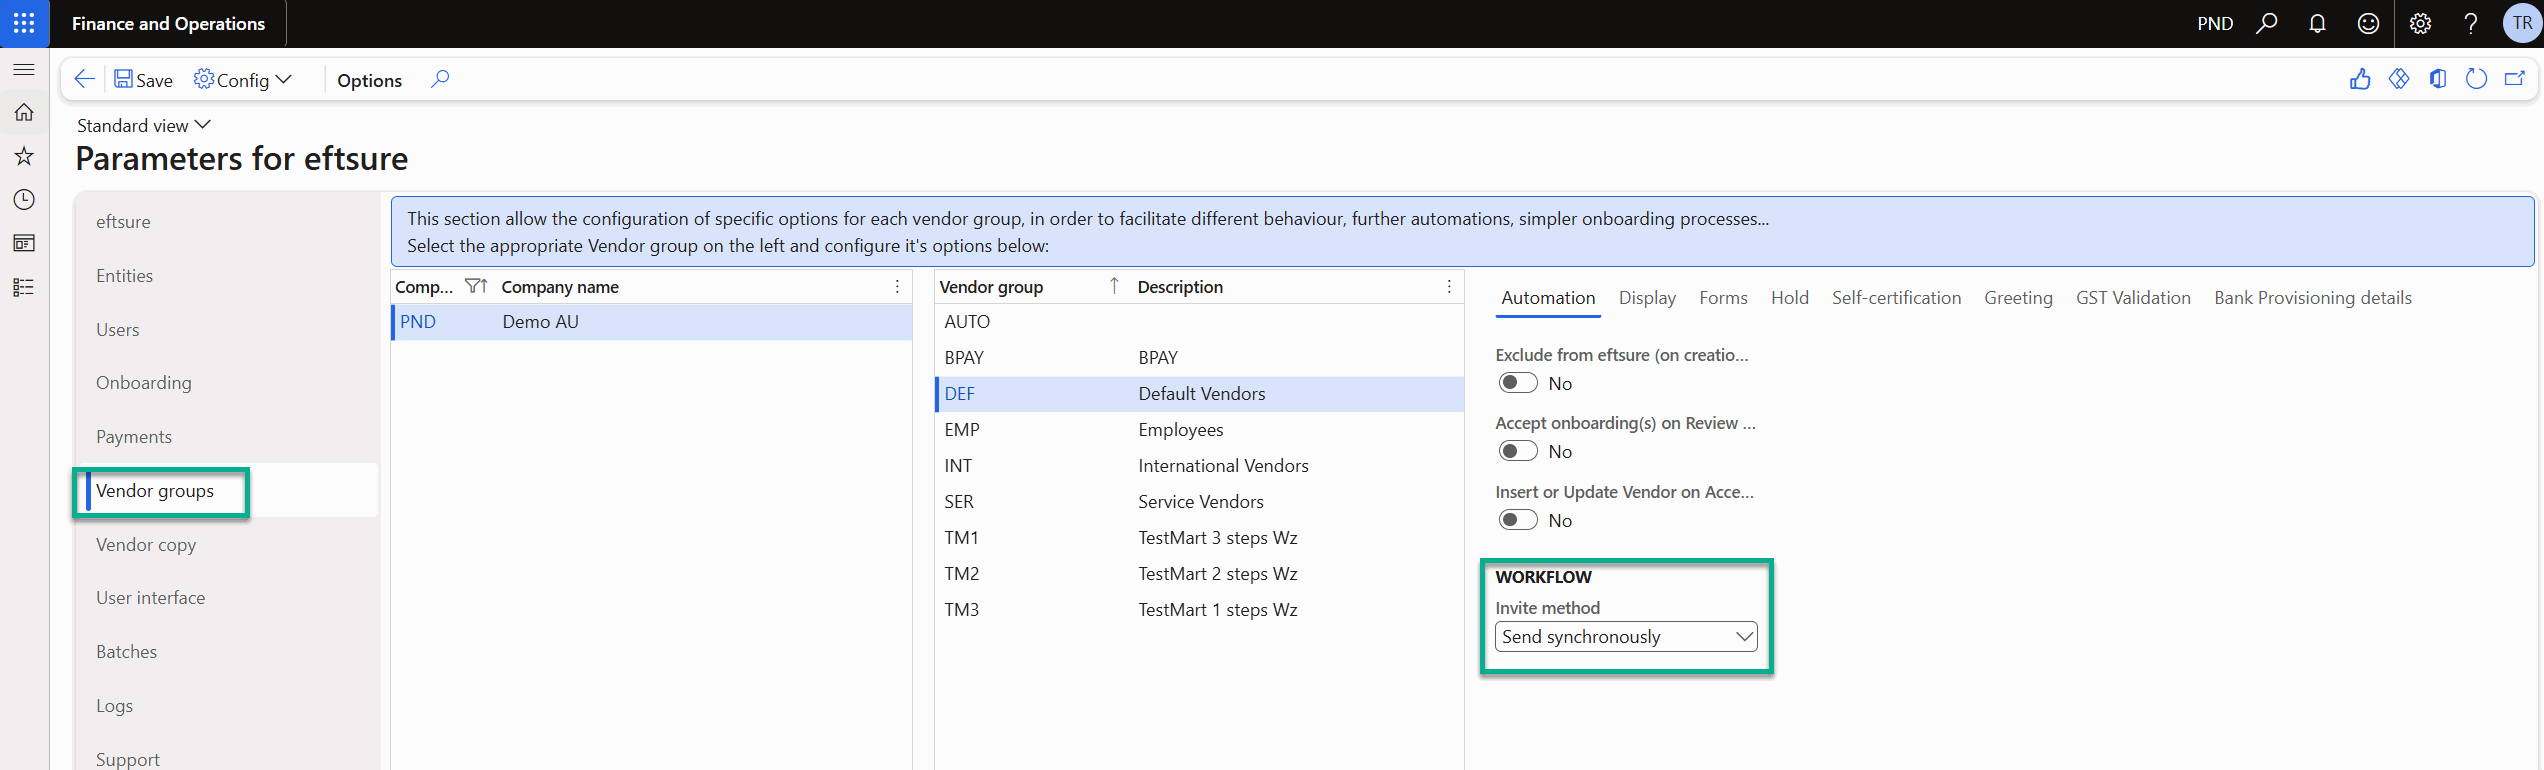The image size is (2544, 770).
Task: Select the BPAY vendor group
Action: pos(1199,358)
